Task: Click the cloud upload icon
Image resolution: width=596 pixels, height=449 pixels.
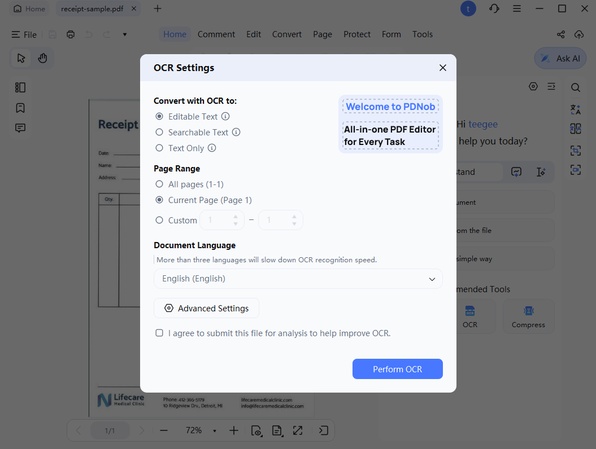Action: tap(579, 35)
